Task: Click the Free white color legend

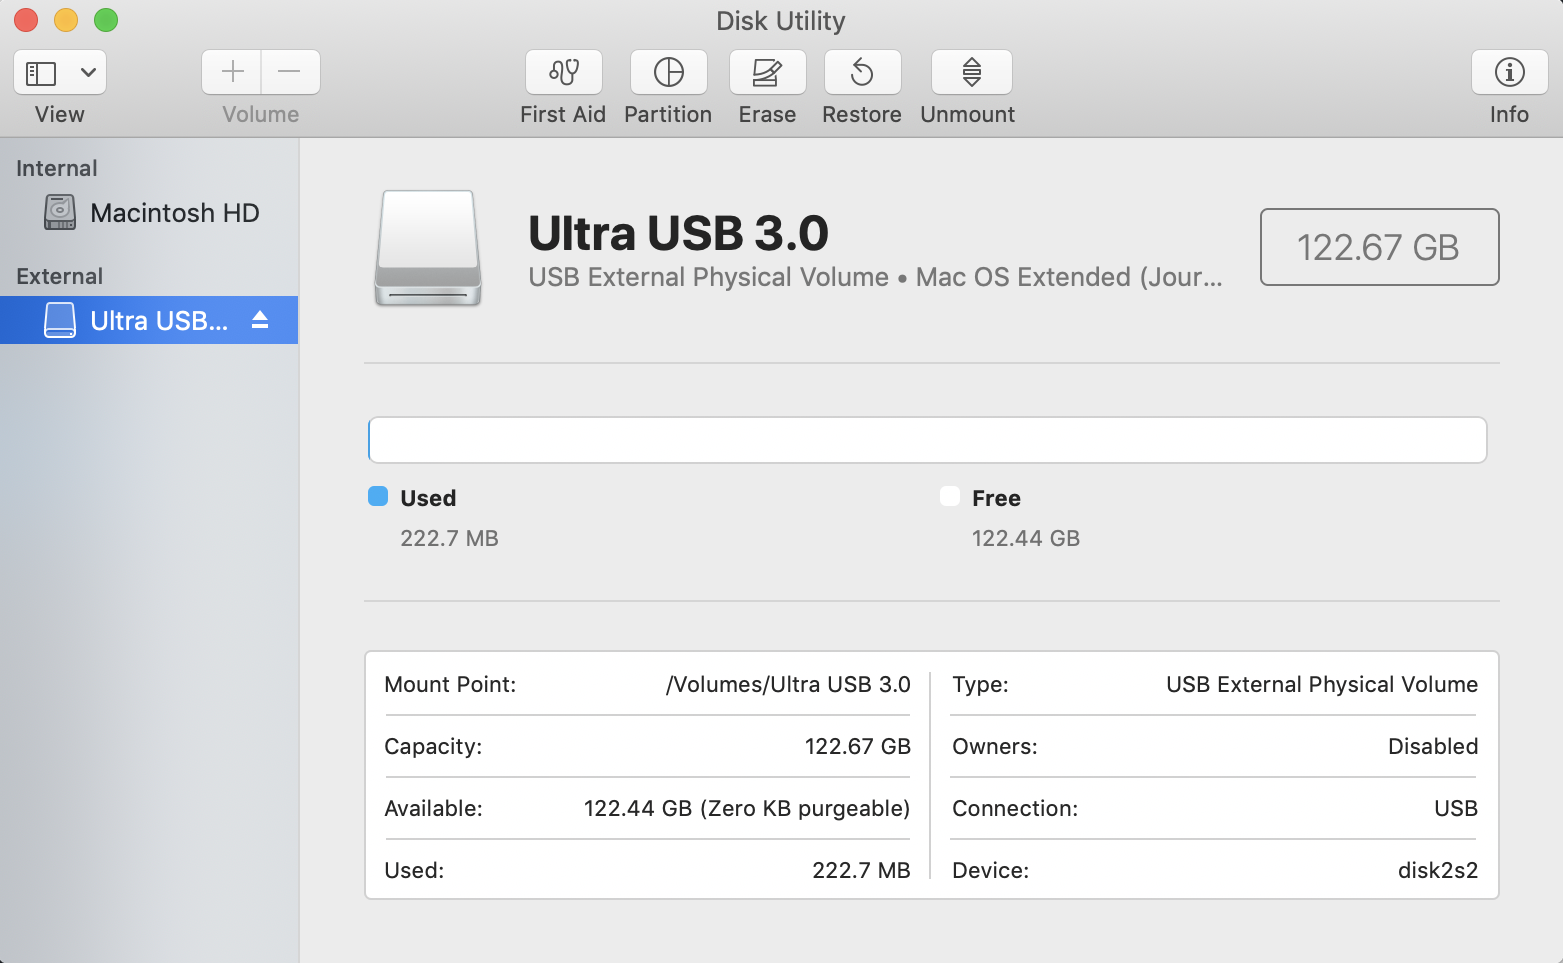Action: [x=950, y=497]
